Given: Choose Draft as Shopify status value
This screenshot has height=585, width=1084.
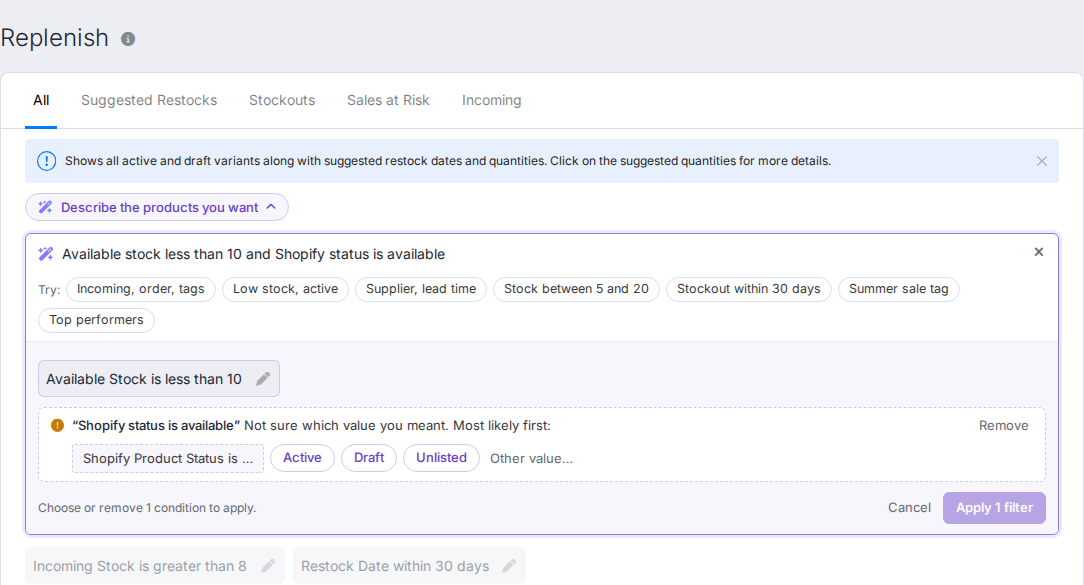Looking at the screenshot, I should (x=369, y=458).
